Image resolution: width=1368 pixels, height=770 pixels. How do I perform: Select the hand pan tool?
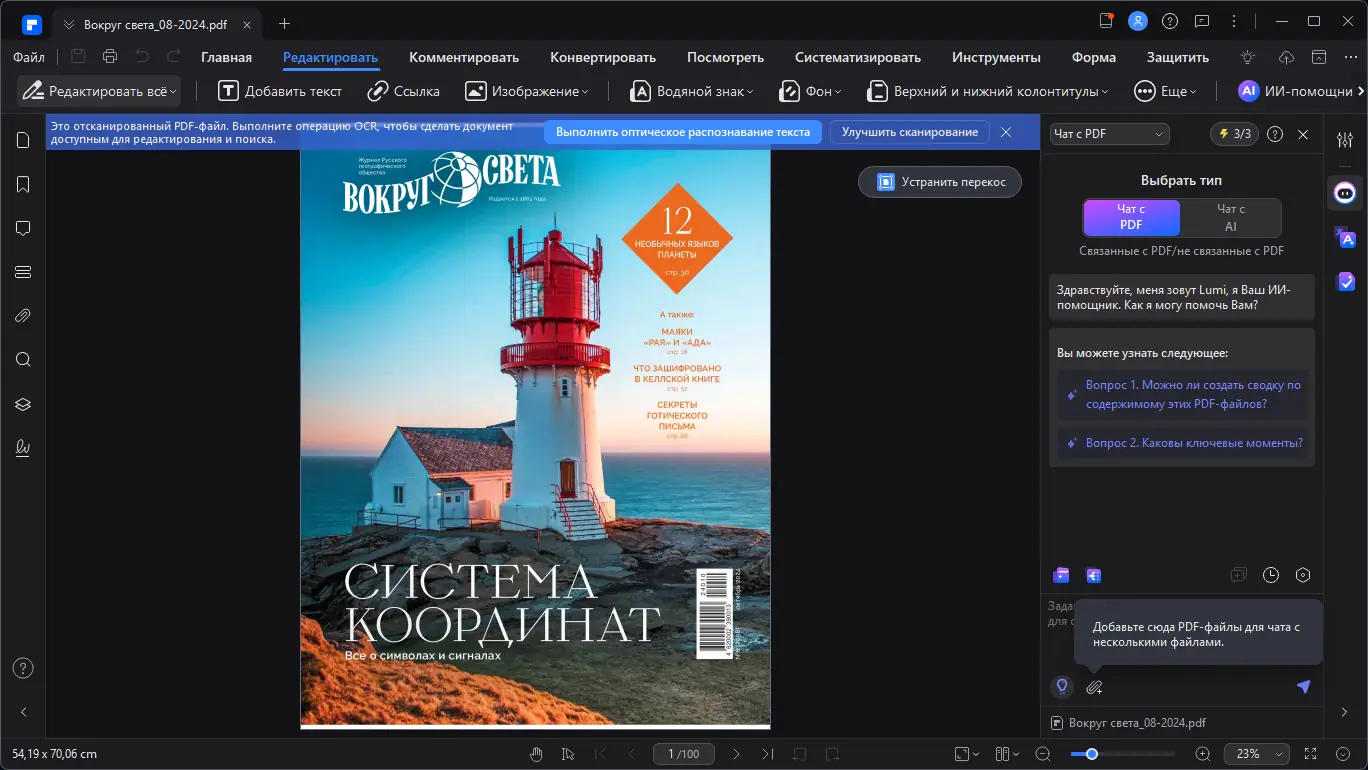tap(536, 754)
